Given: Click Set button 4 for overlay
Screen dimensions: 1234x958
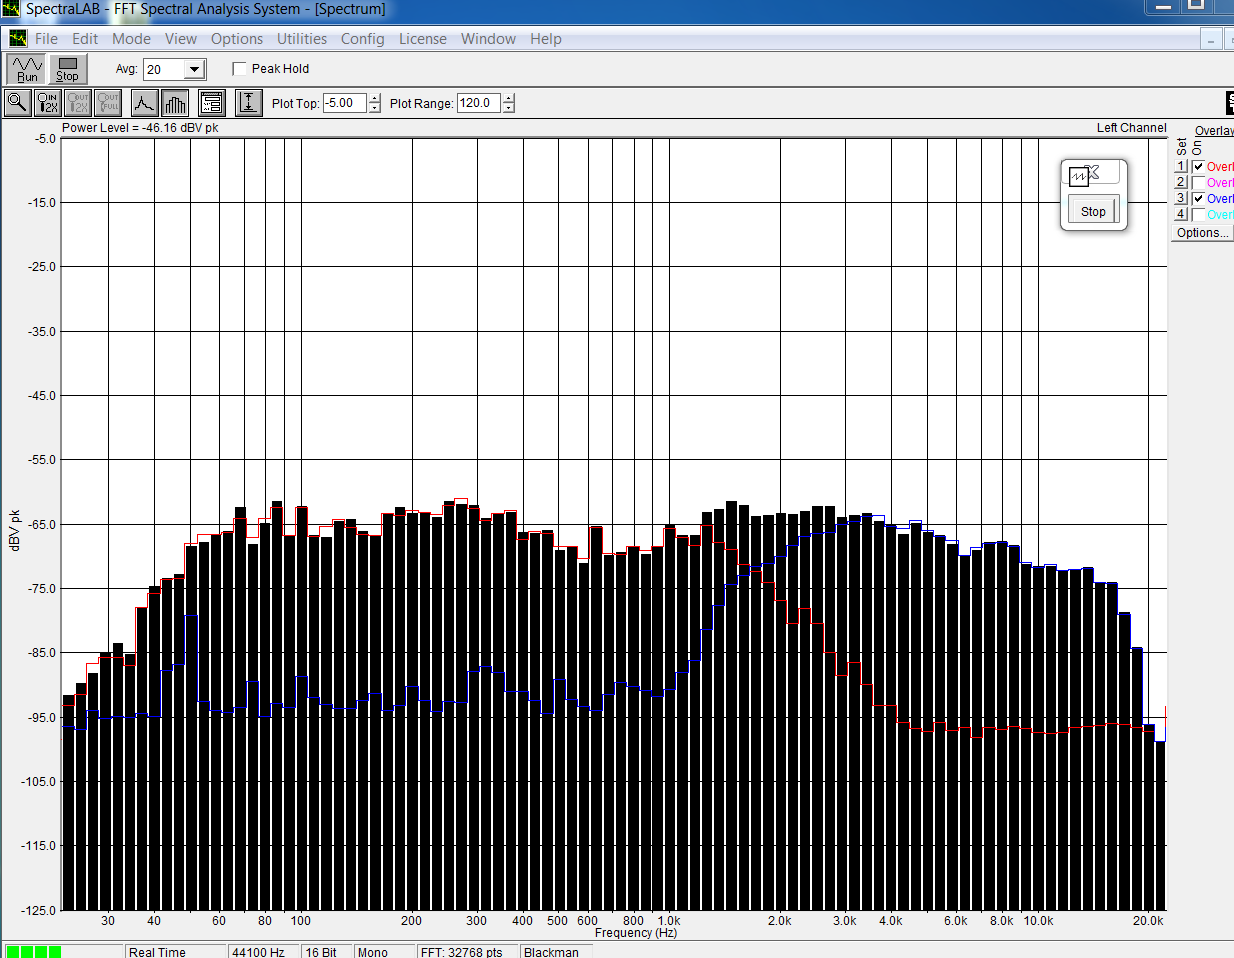Looking at the screenshot, I should [1181, 215].
